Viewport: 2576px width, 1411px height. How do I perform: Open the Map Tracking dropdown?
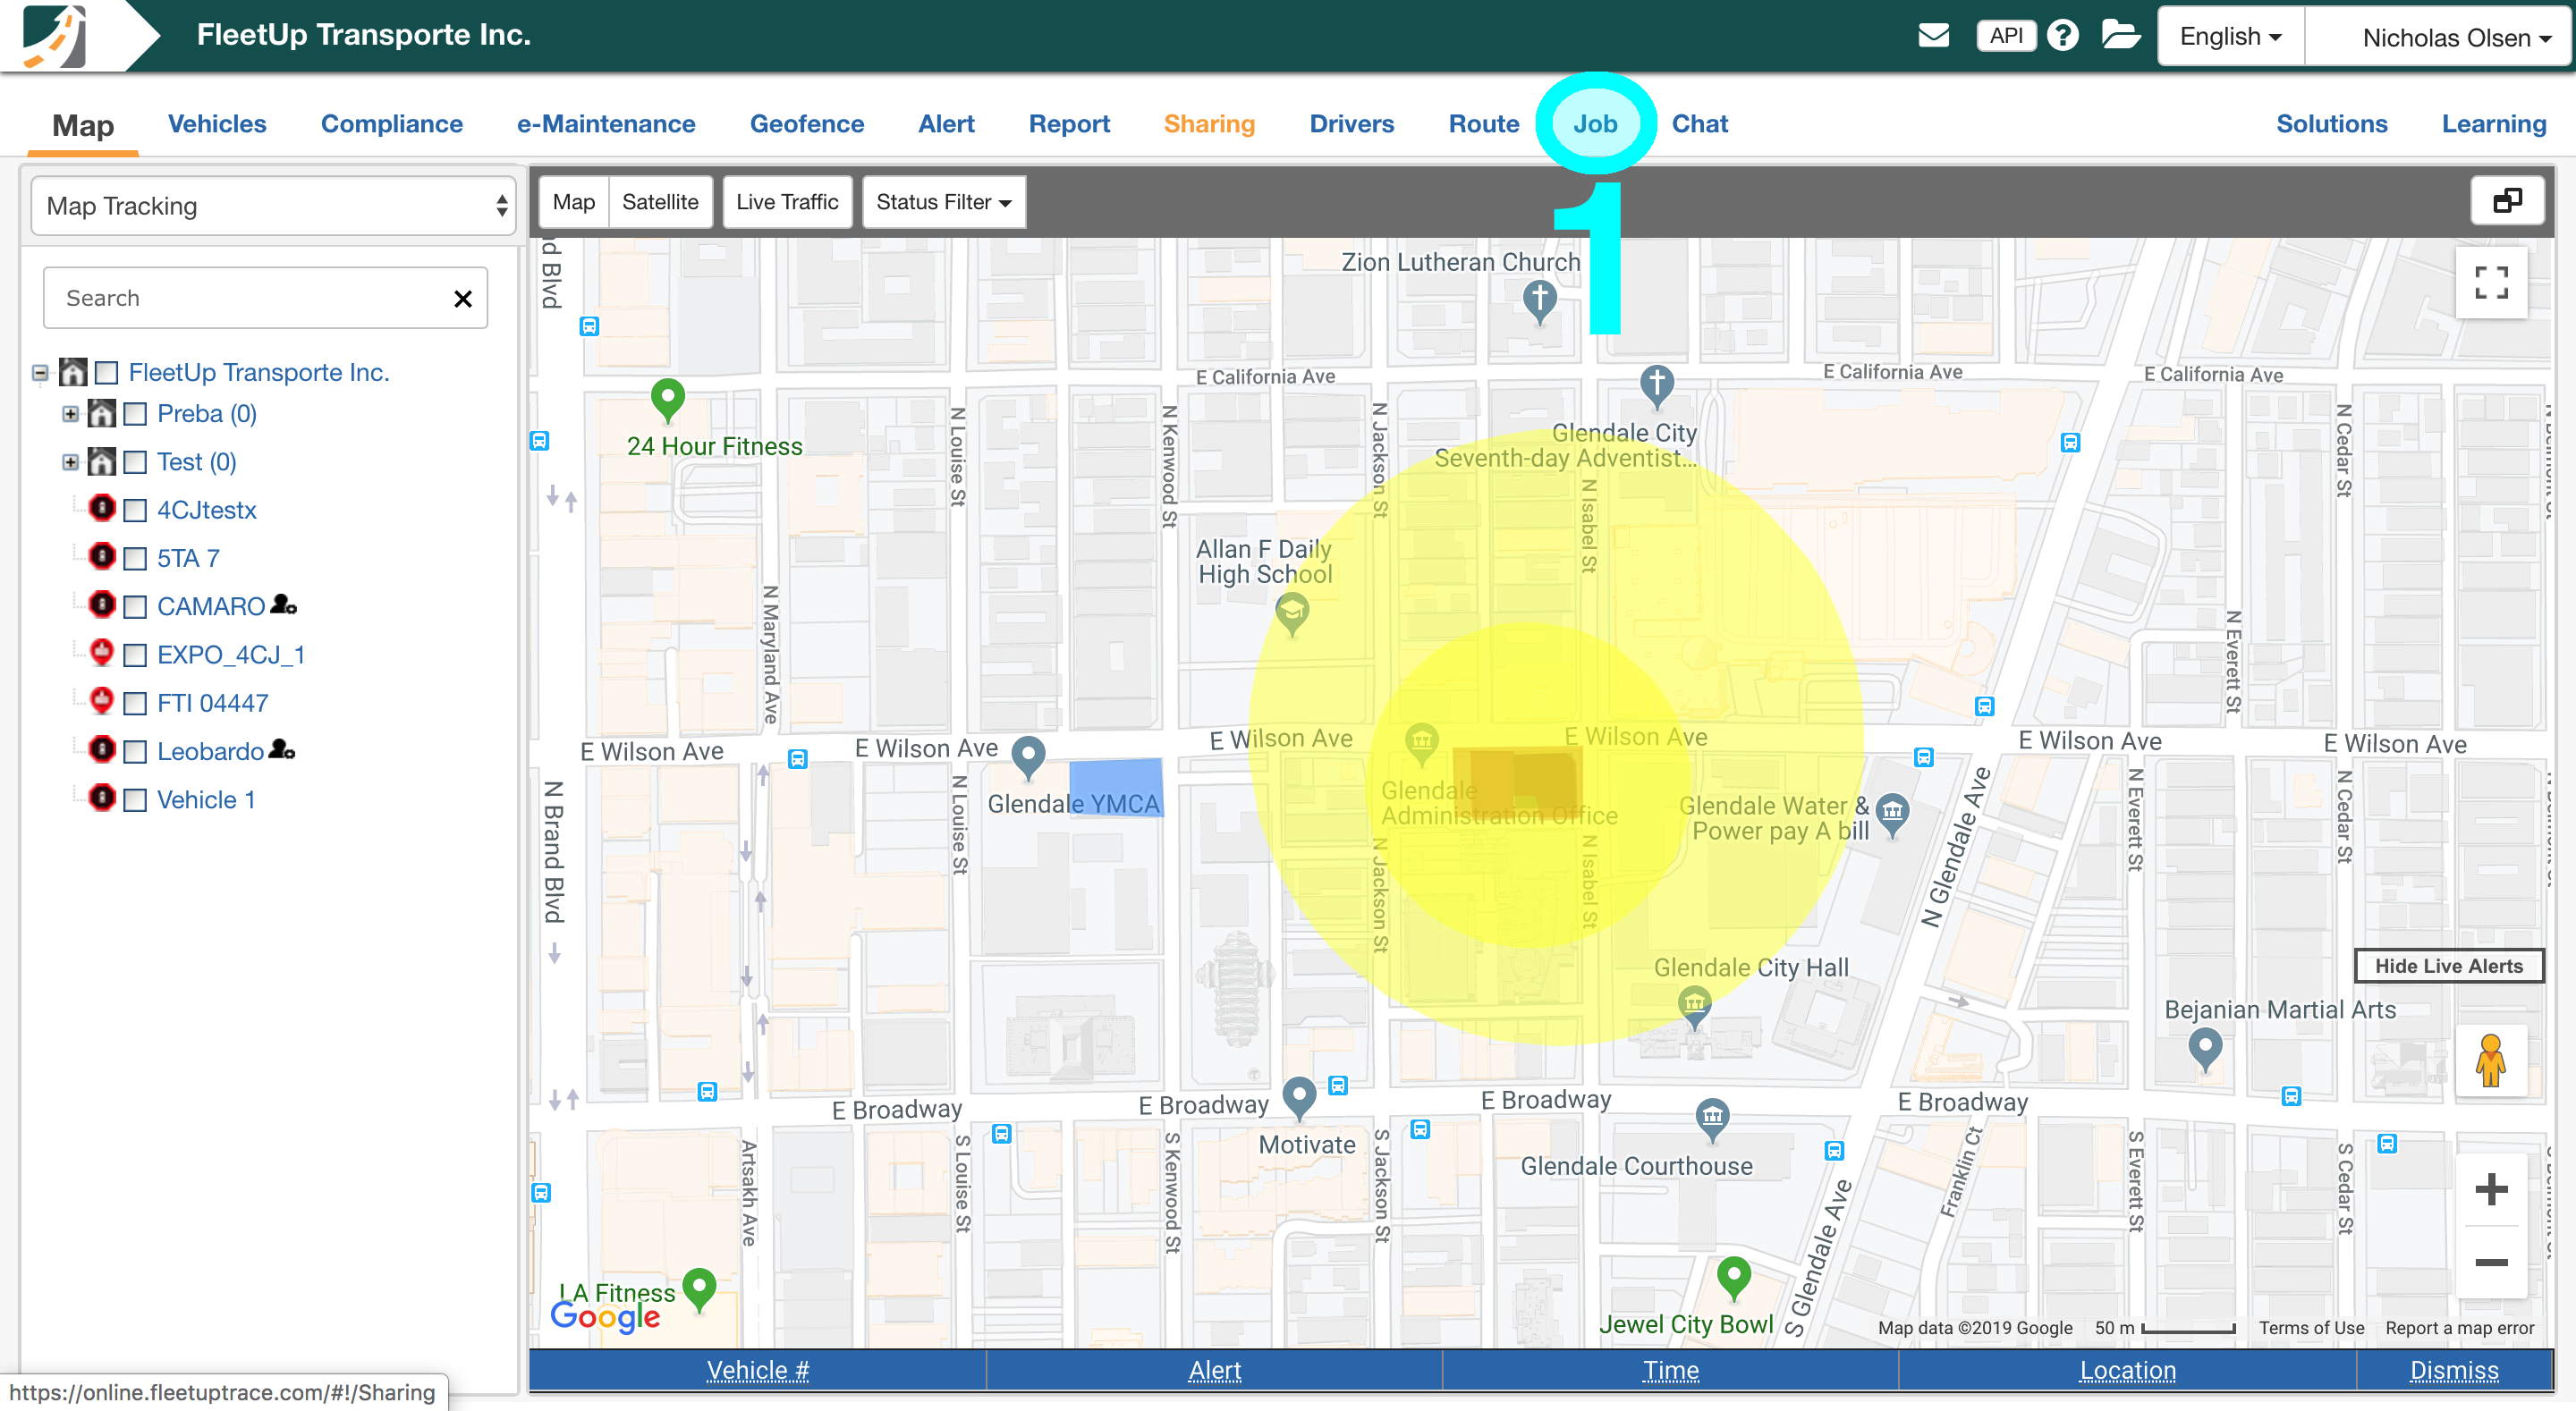pyautogui.click(x=273, y=206)
